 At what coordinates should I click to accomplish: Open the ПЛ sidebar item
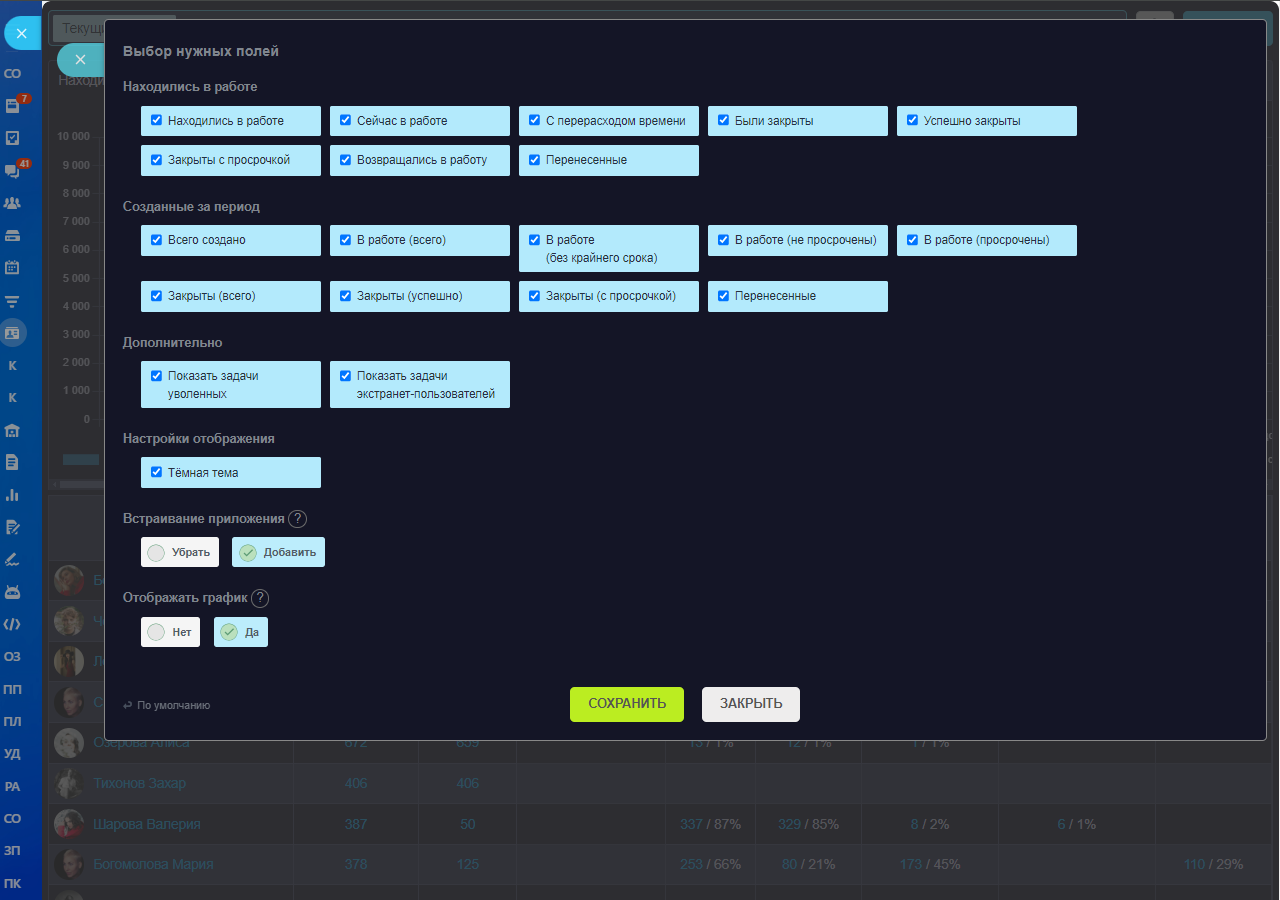[13, 721]
